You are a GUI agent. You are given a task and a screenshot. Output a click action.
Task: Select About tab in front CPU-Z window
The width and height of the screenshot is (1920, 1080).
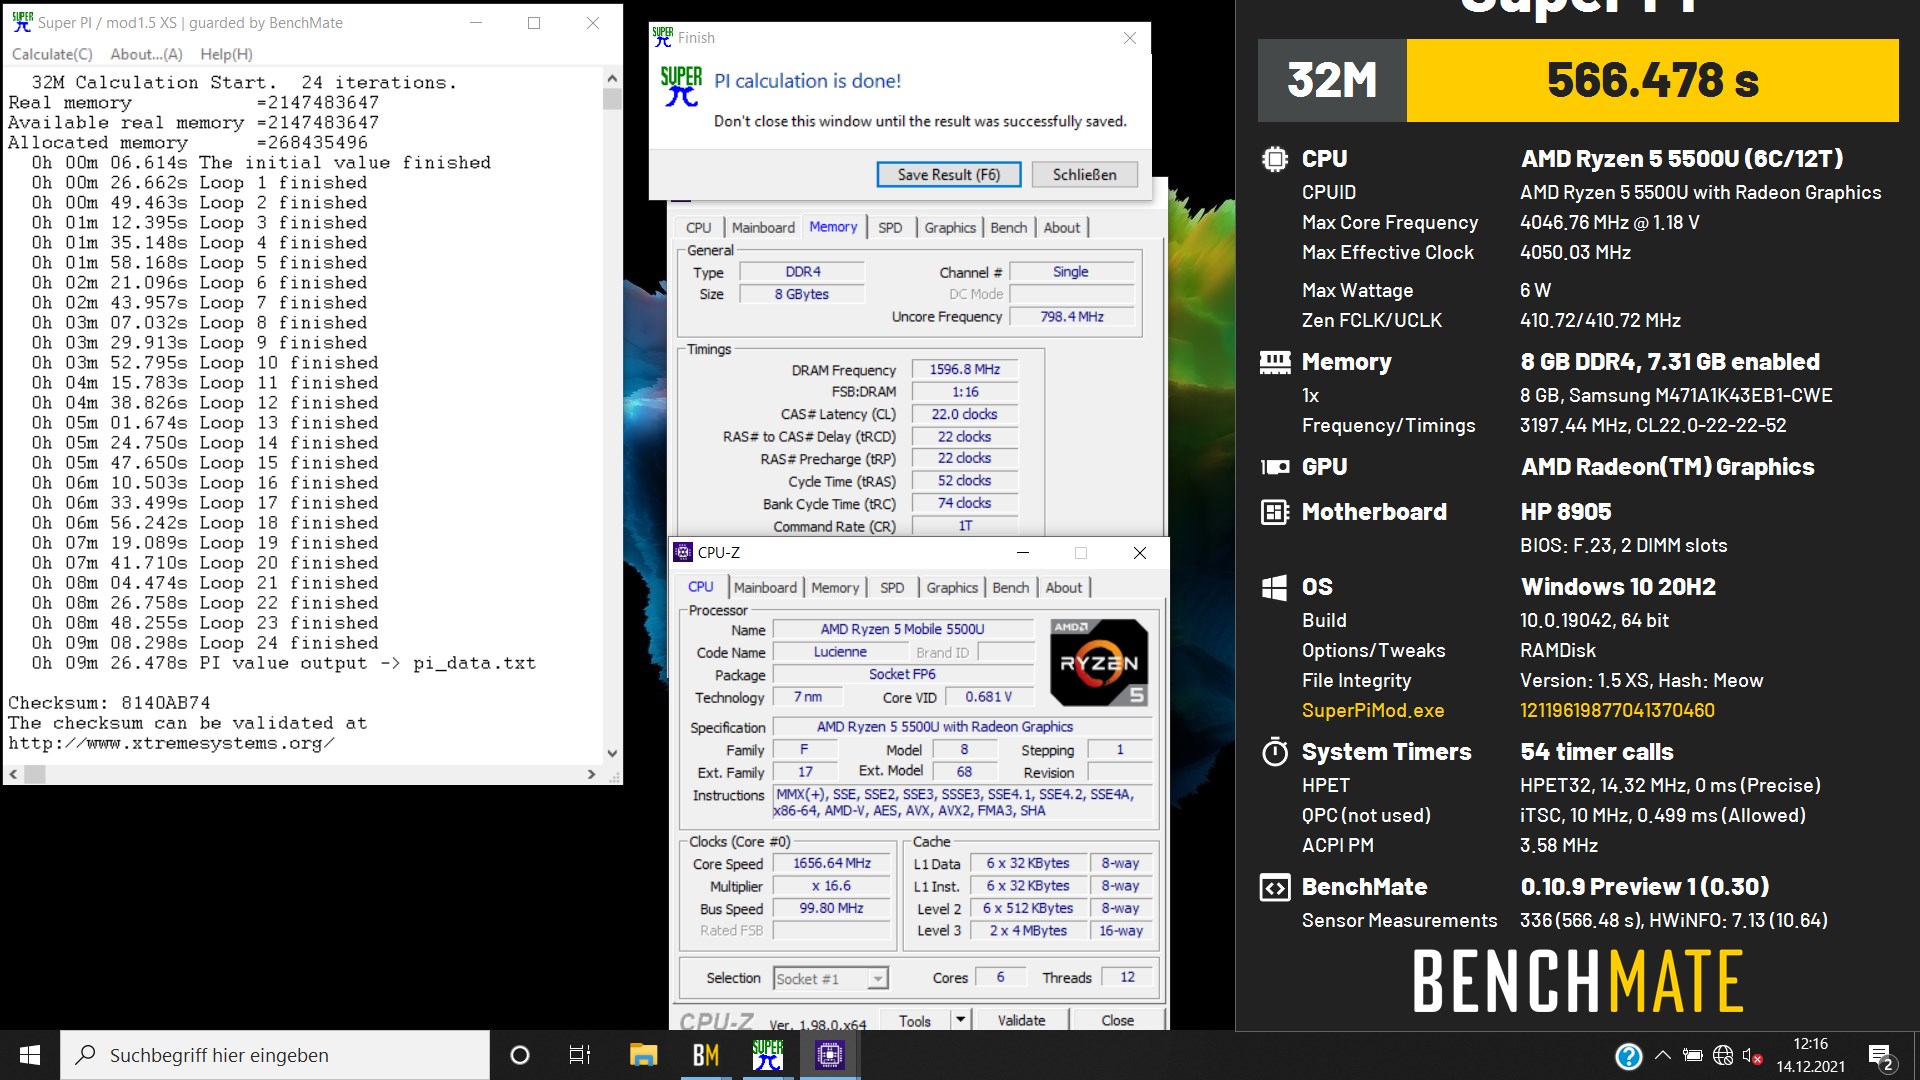pos(1064,588)
